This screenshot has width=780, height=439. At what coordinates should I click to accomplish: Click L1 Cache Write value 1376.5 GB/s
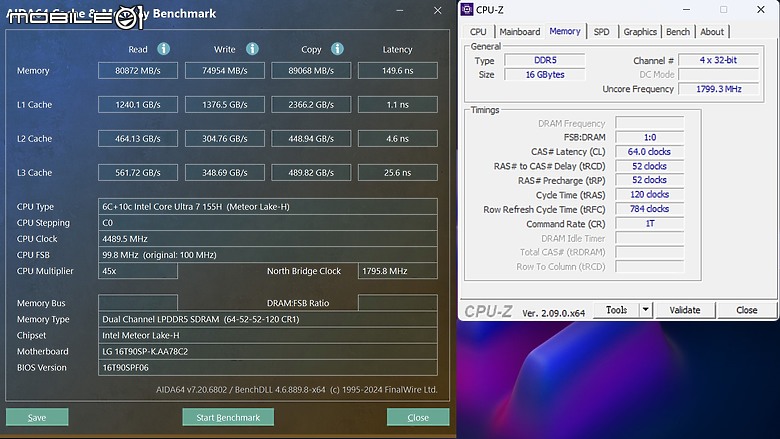coord(224,104)
